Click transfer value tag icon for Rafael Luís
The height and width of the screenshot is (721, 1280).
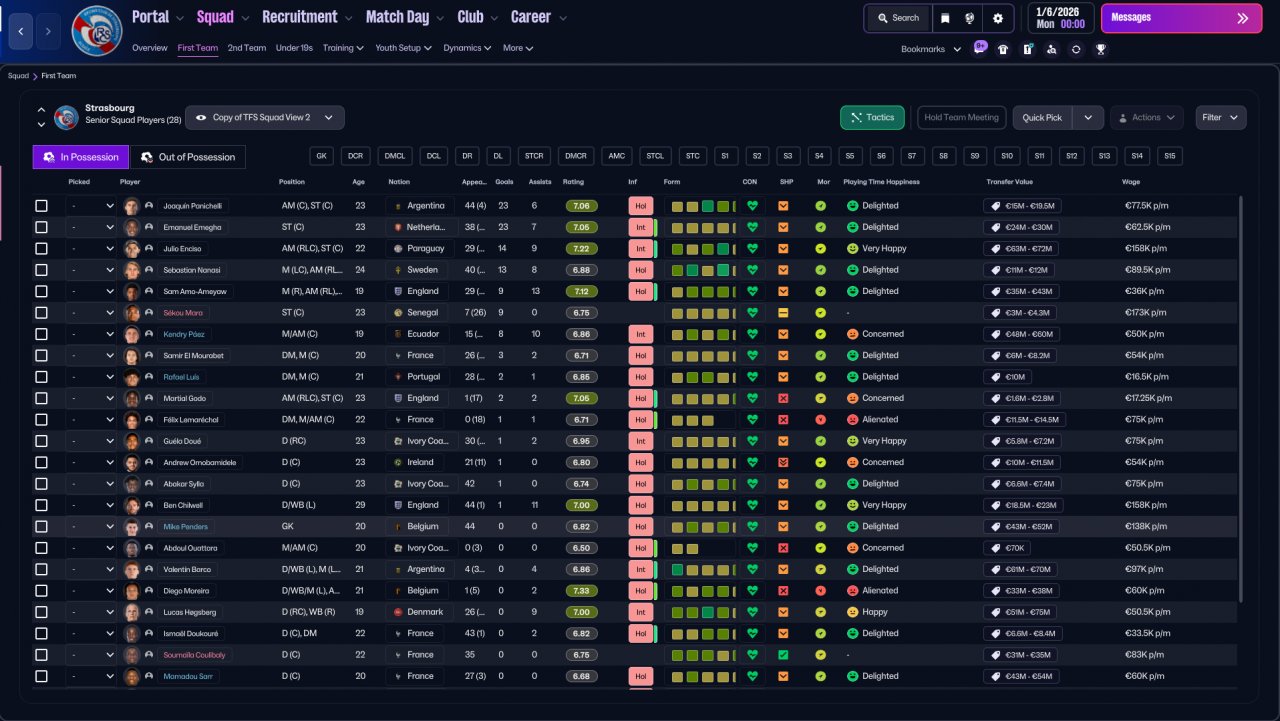[996, 377]
